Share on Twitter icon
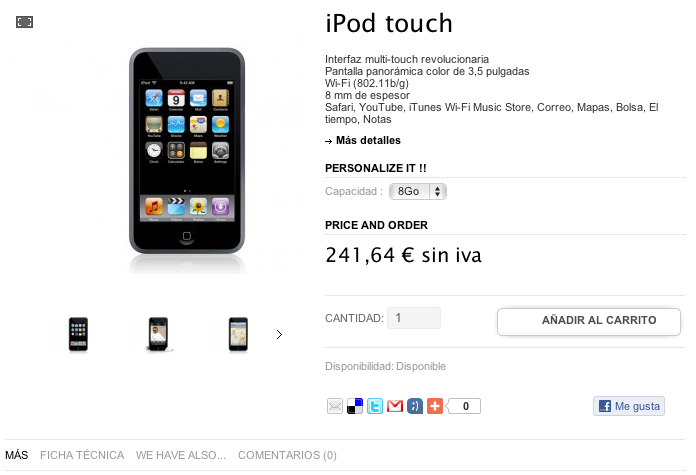The image size is (696, 475). 375,406
